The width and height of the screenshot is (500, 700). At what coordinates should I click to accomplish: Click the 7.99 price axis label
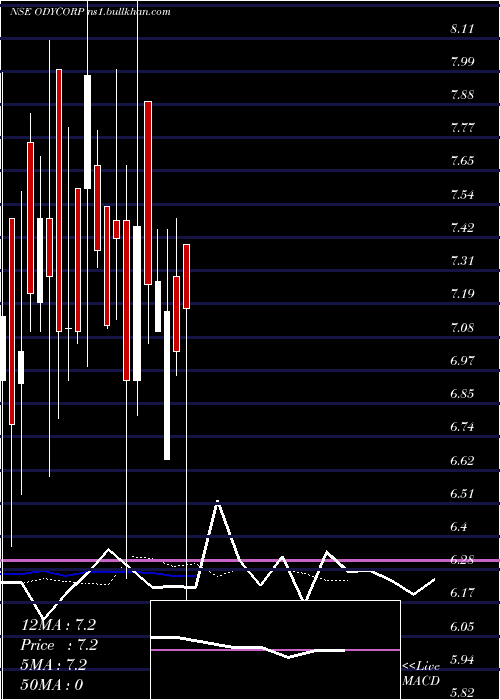[x=462, y=62]
